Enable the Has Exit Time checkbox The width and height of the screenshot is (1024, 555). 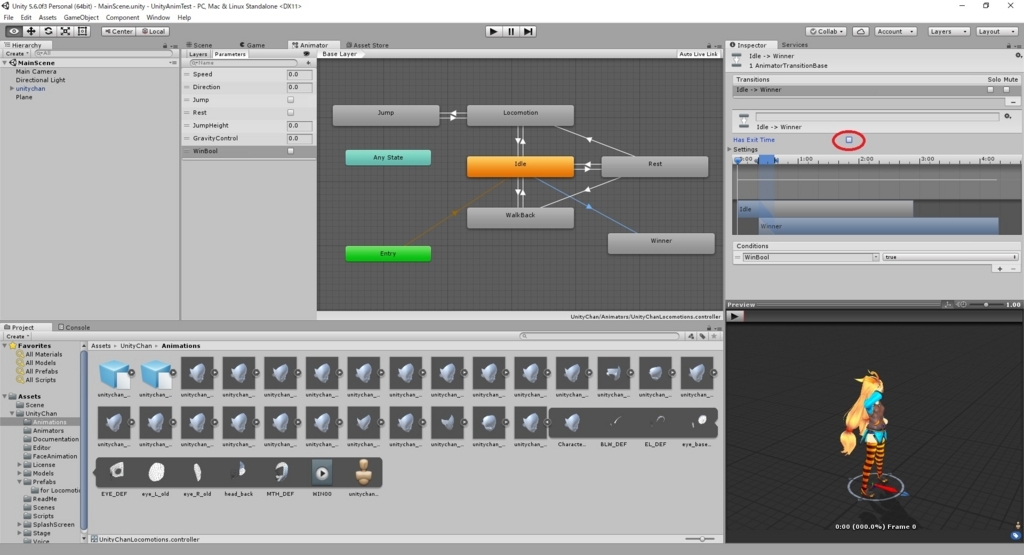[849, 140]
